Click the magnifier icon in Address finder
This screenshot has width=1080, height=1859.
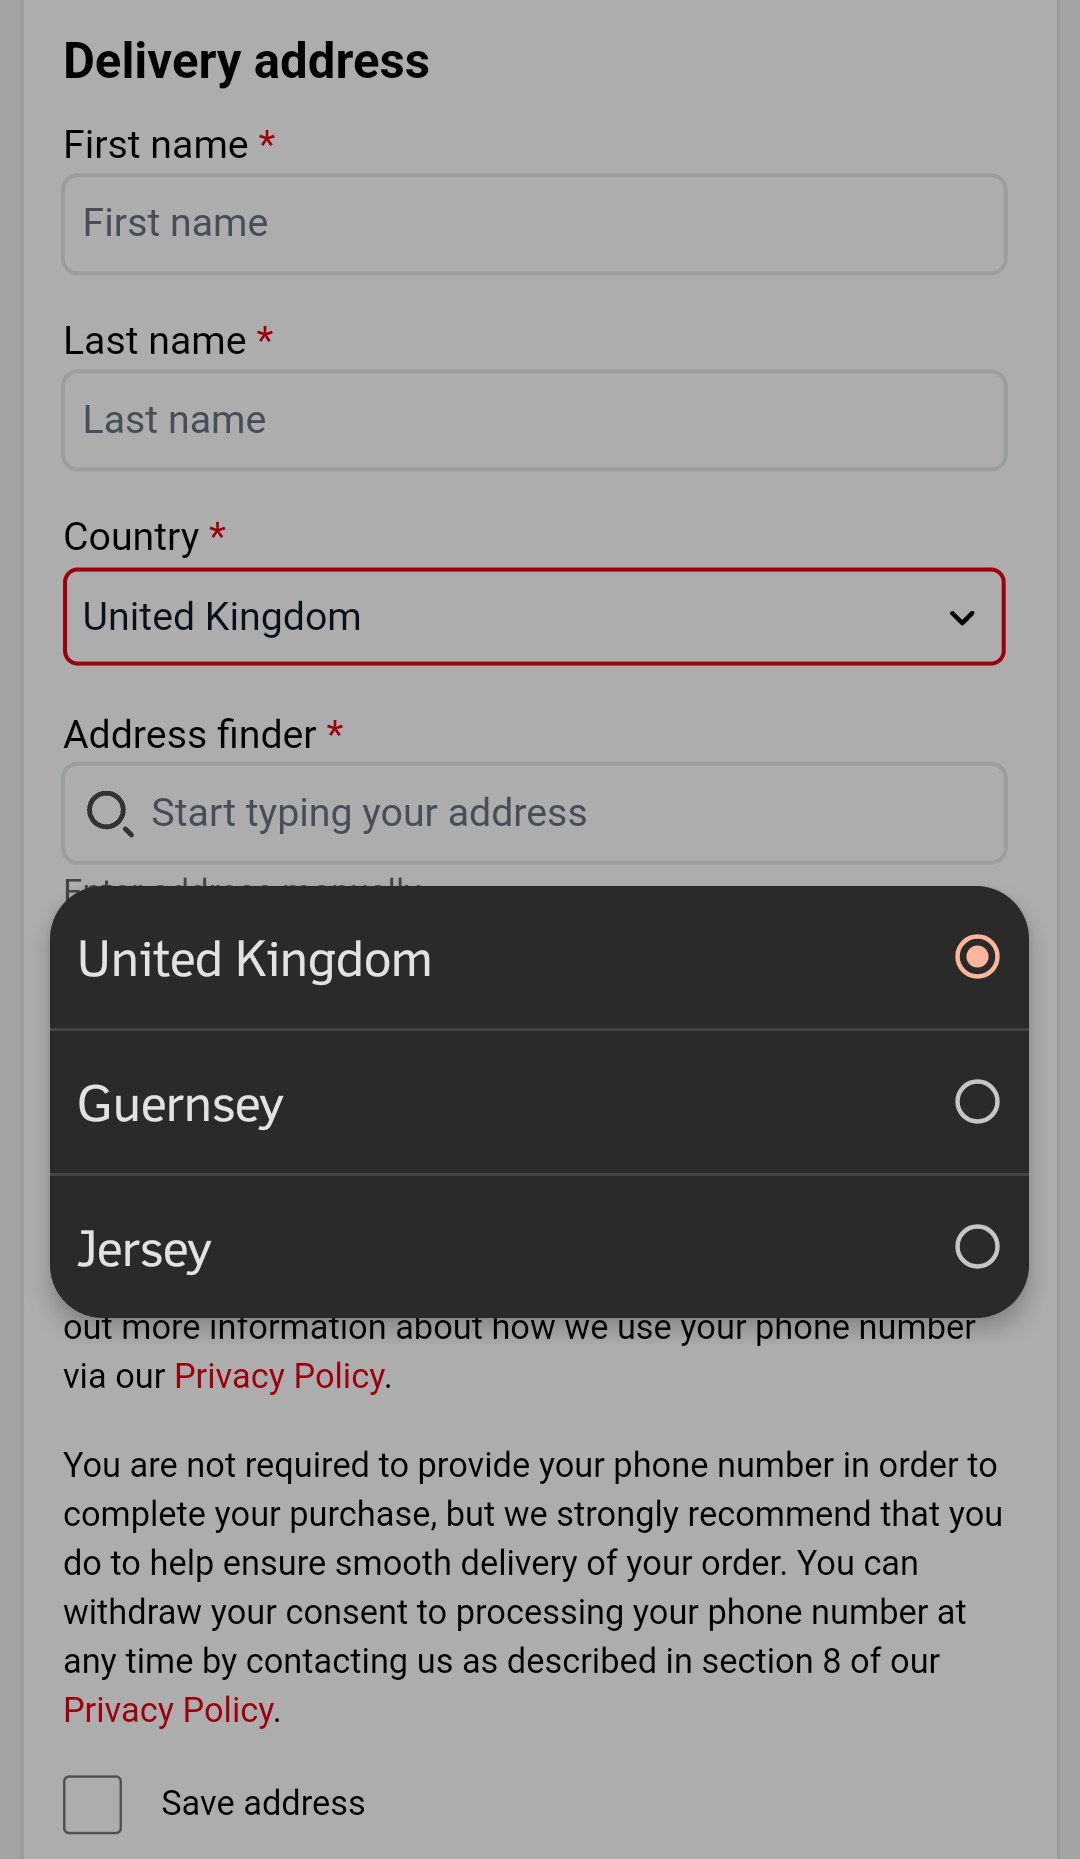pos(109,814)
